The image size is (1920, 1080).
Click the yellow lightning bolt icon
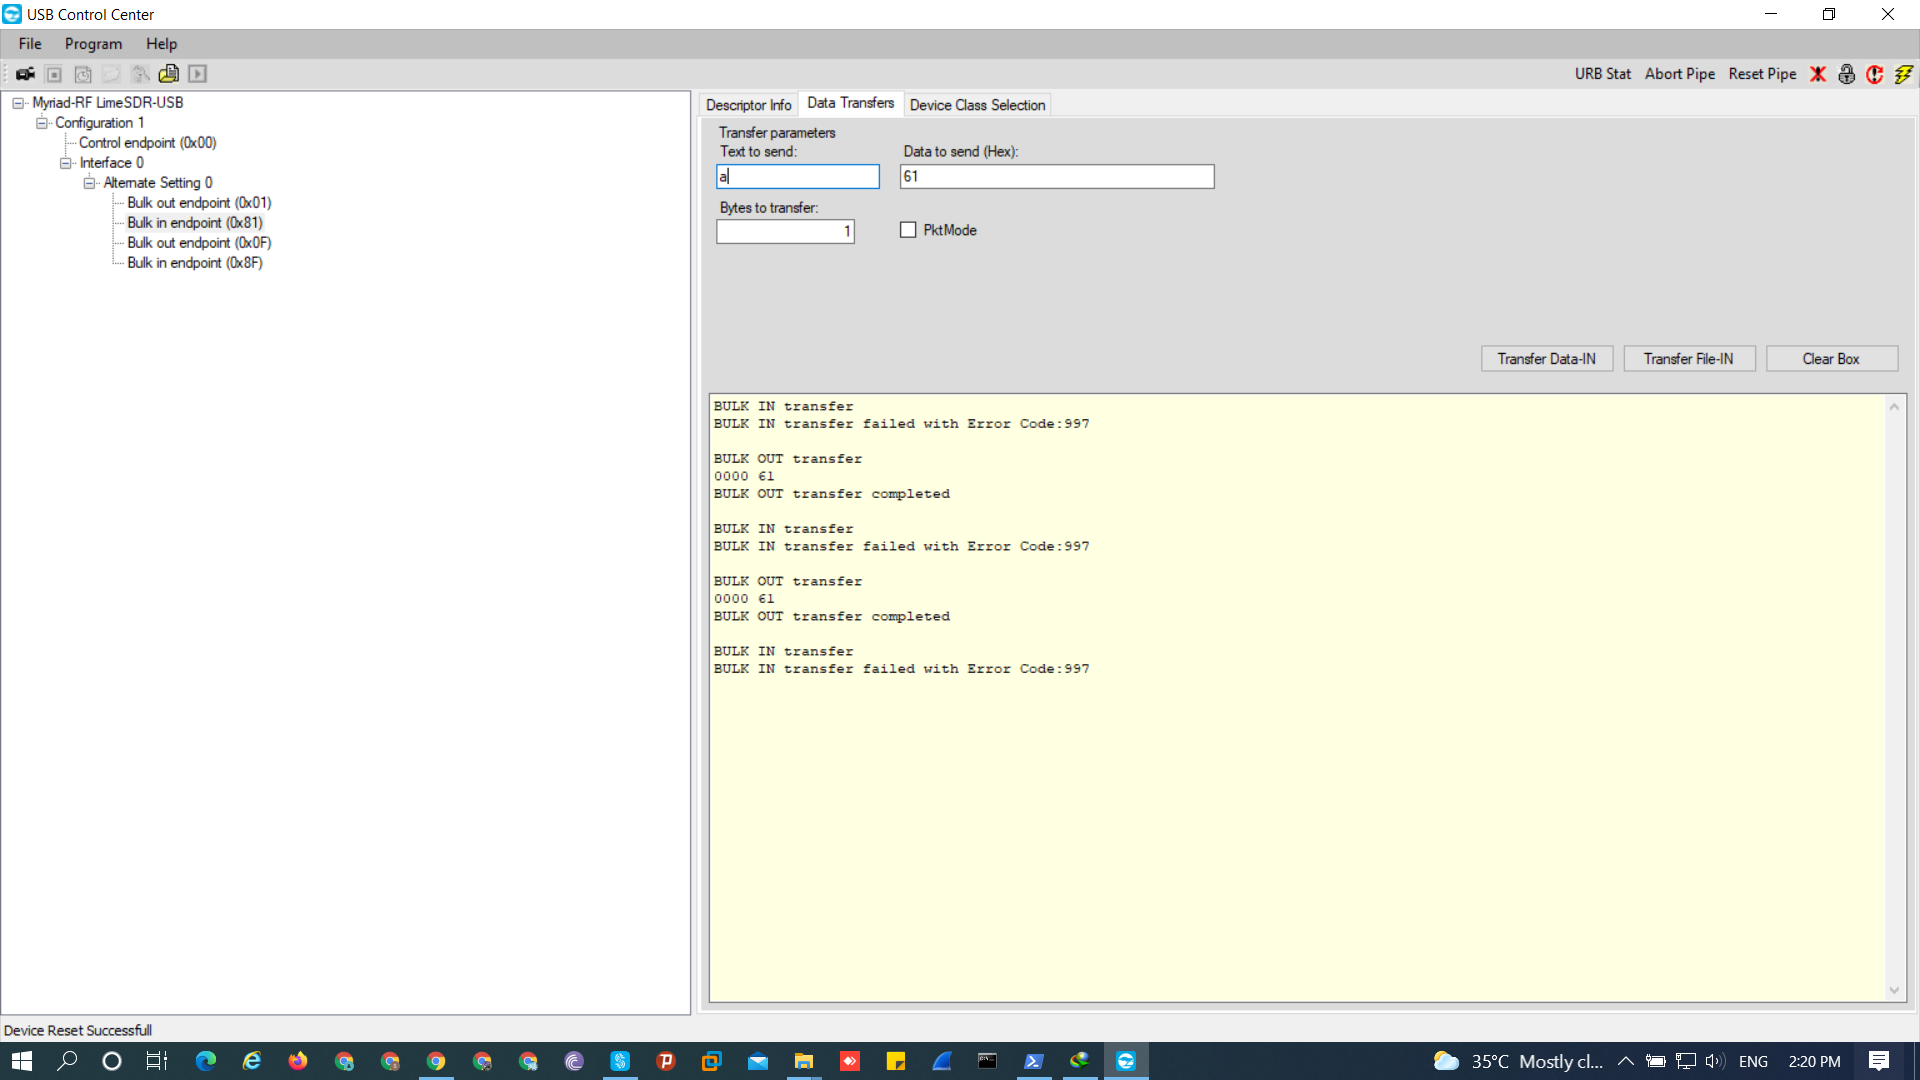click(1903, 74)
